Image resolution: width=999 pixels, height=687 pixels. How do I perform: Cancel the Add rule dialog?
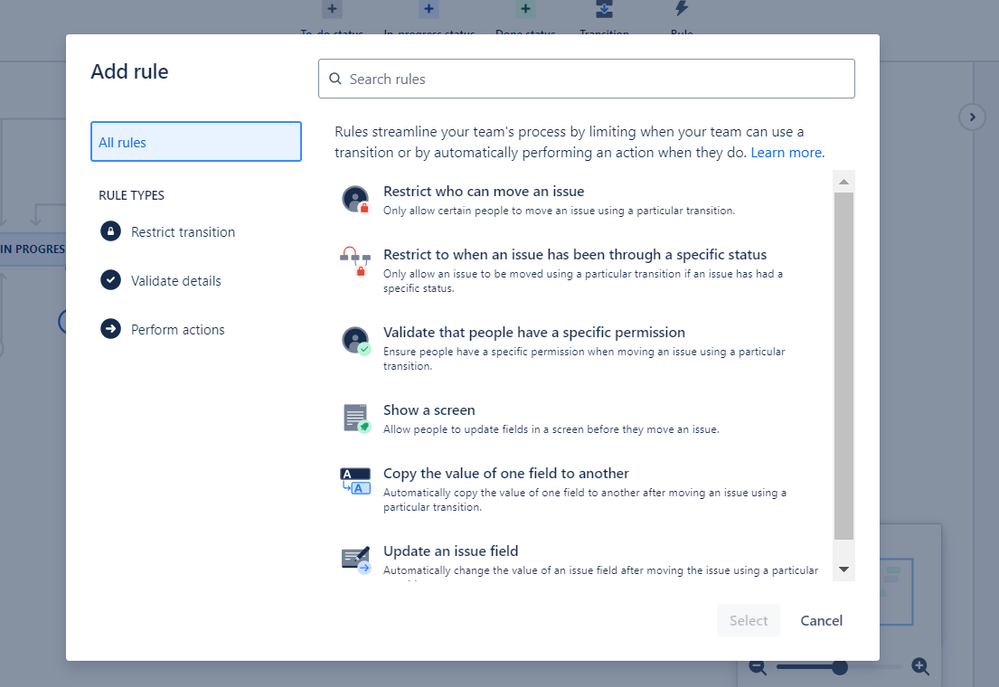pyautogui.click(x=821, y=620)
